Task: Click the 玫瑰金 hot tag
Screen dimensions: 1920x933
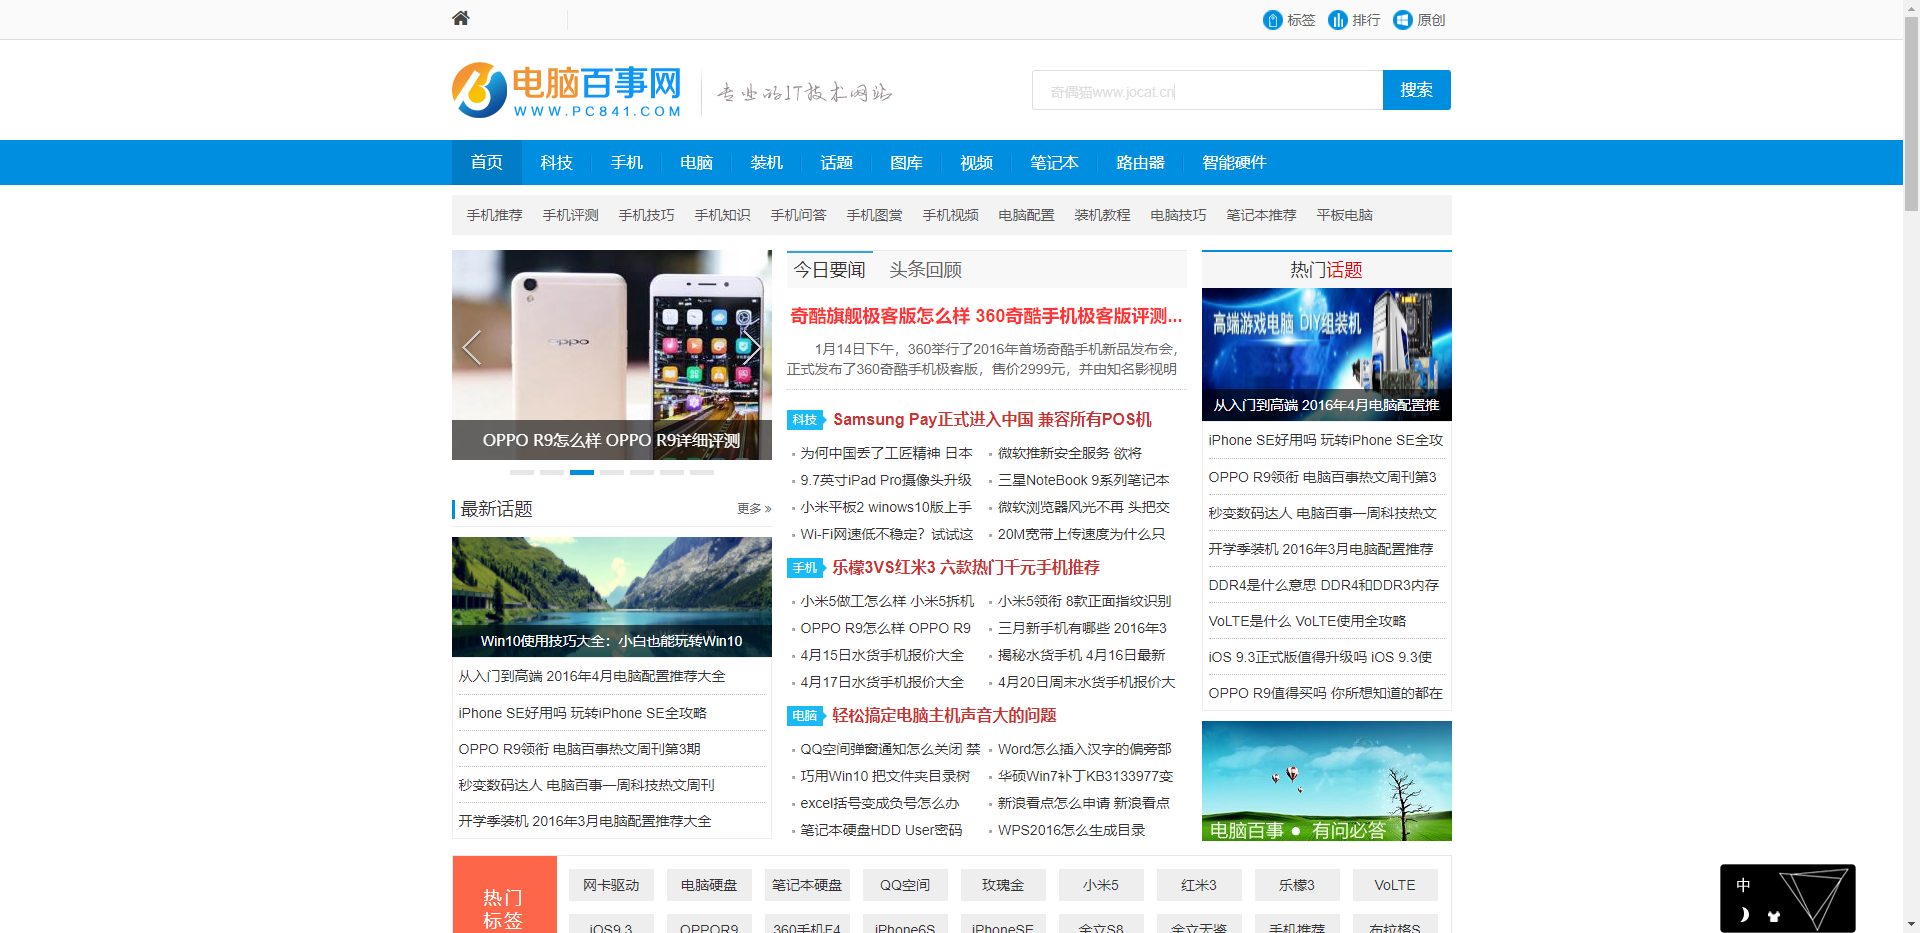Action: click(1003, 885)
